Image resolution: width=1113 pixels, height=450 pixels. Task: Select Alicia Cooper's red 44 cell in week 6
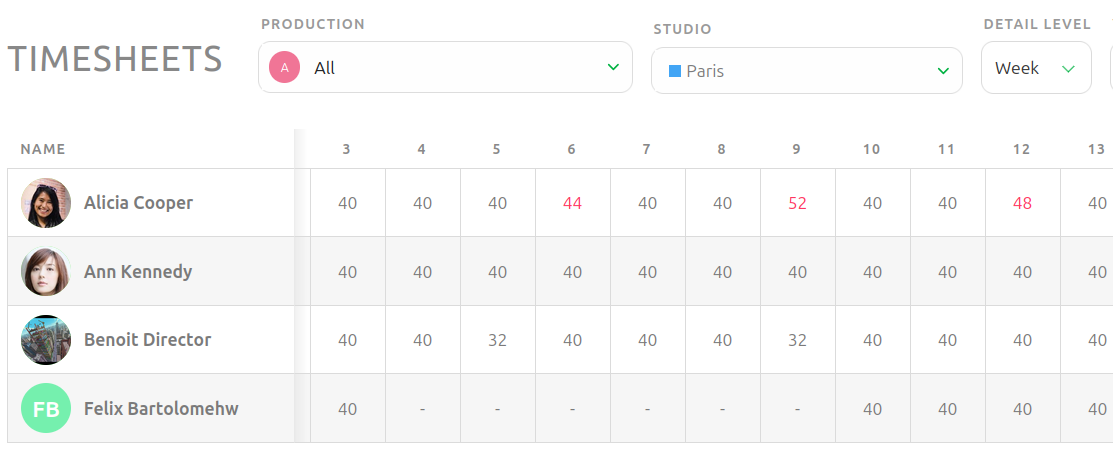(x=572, y=203)
